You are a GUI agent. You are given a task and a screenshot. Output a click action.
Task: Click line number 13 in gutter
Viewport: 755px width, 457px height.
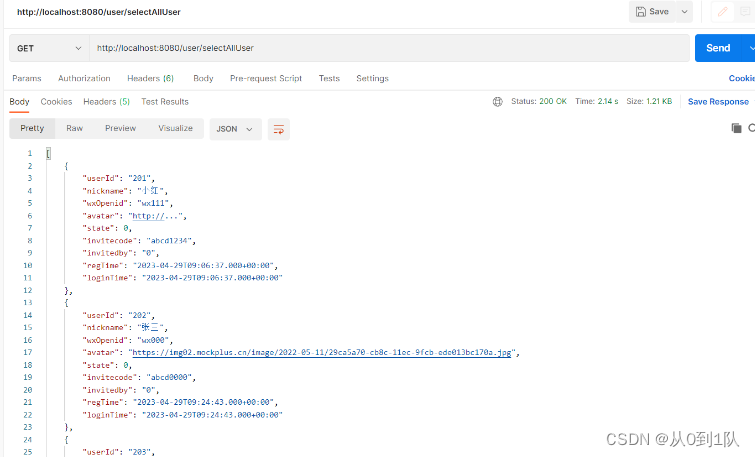[x=28, y=303]
